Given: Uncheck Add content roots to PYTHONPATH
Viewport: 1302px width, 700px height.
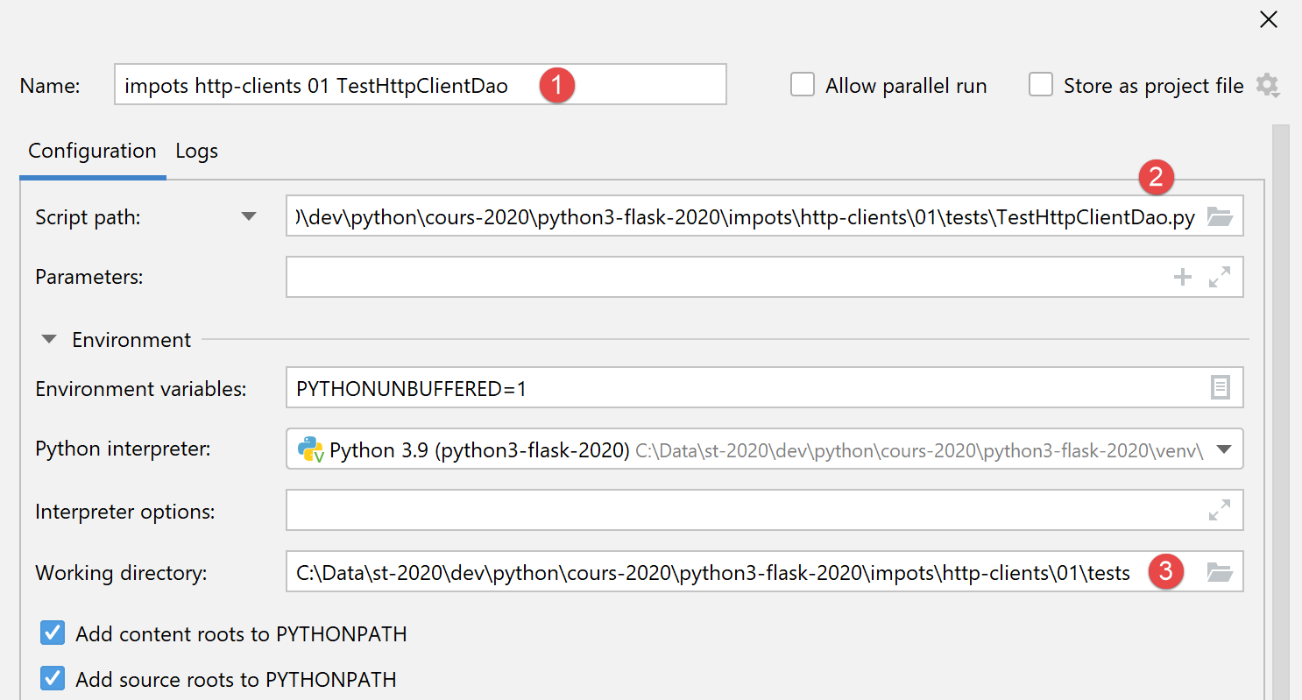Looking at the screenshot, I should pos(52,633).
